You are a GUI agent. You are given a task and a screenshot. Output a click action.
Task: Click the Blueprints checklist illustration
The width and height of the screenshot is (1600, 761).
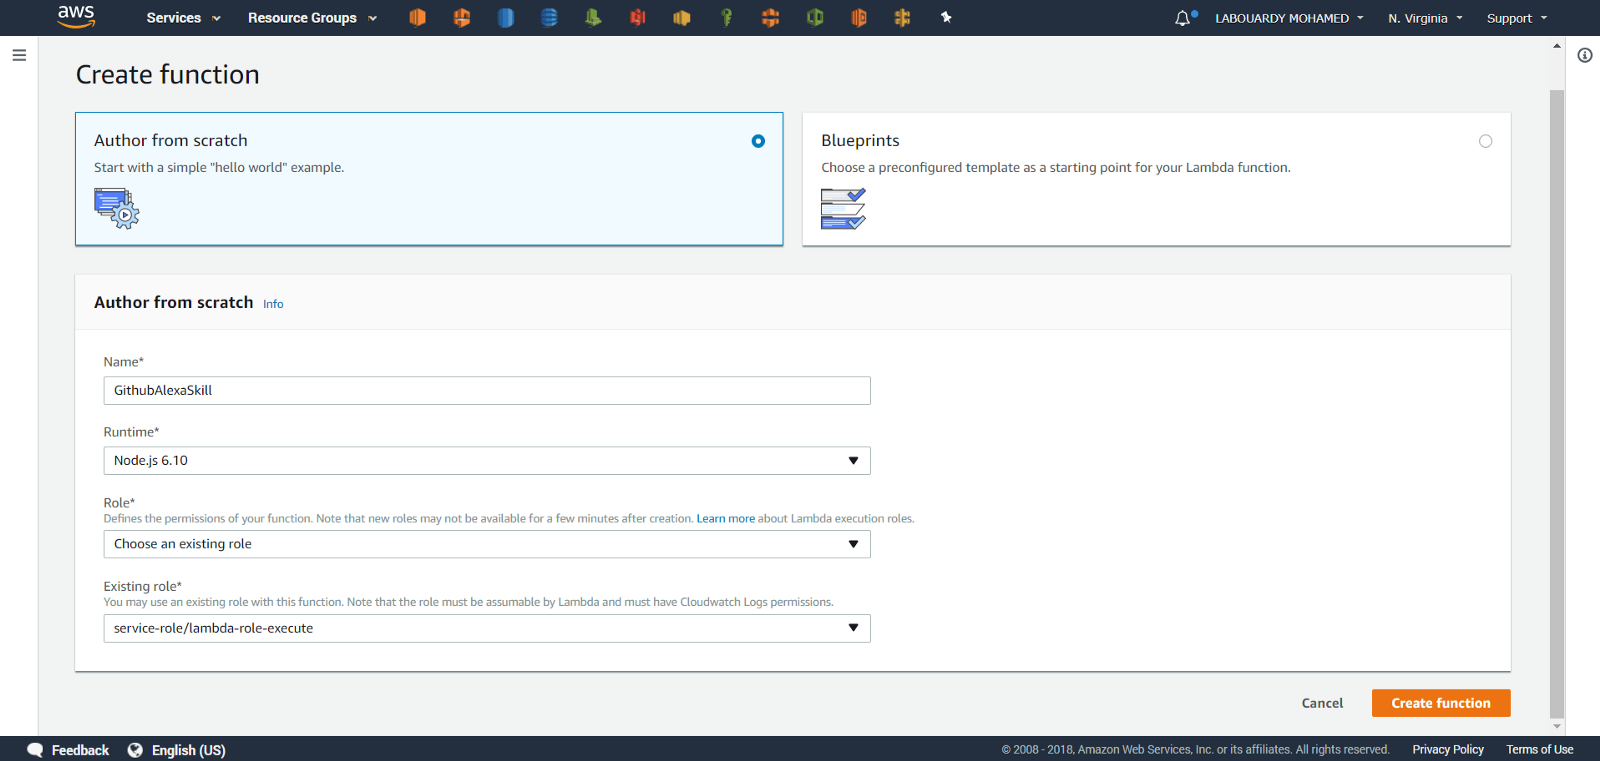pyautogui.click(x=843, y=209)
